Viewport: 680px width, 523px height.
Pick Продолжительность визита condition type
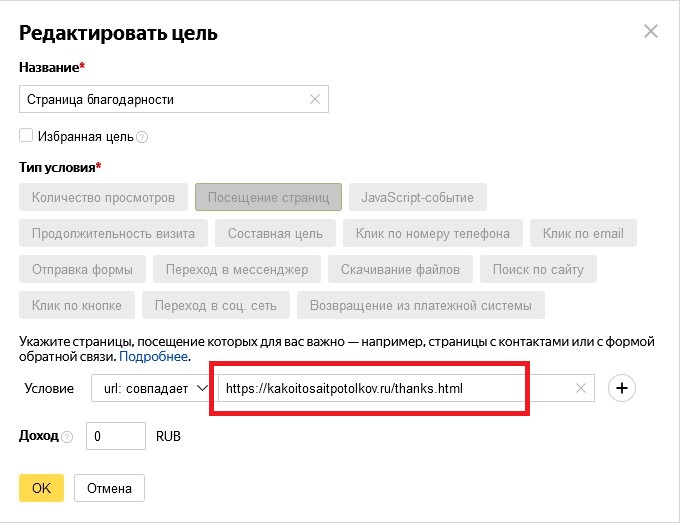point(113,233)
